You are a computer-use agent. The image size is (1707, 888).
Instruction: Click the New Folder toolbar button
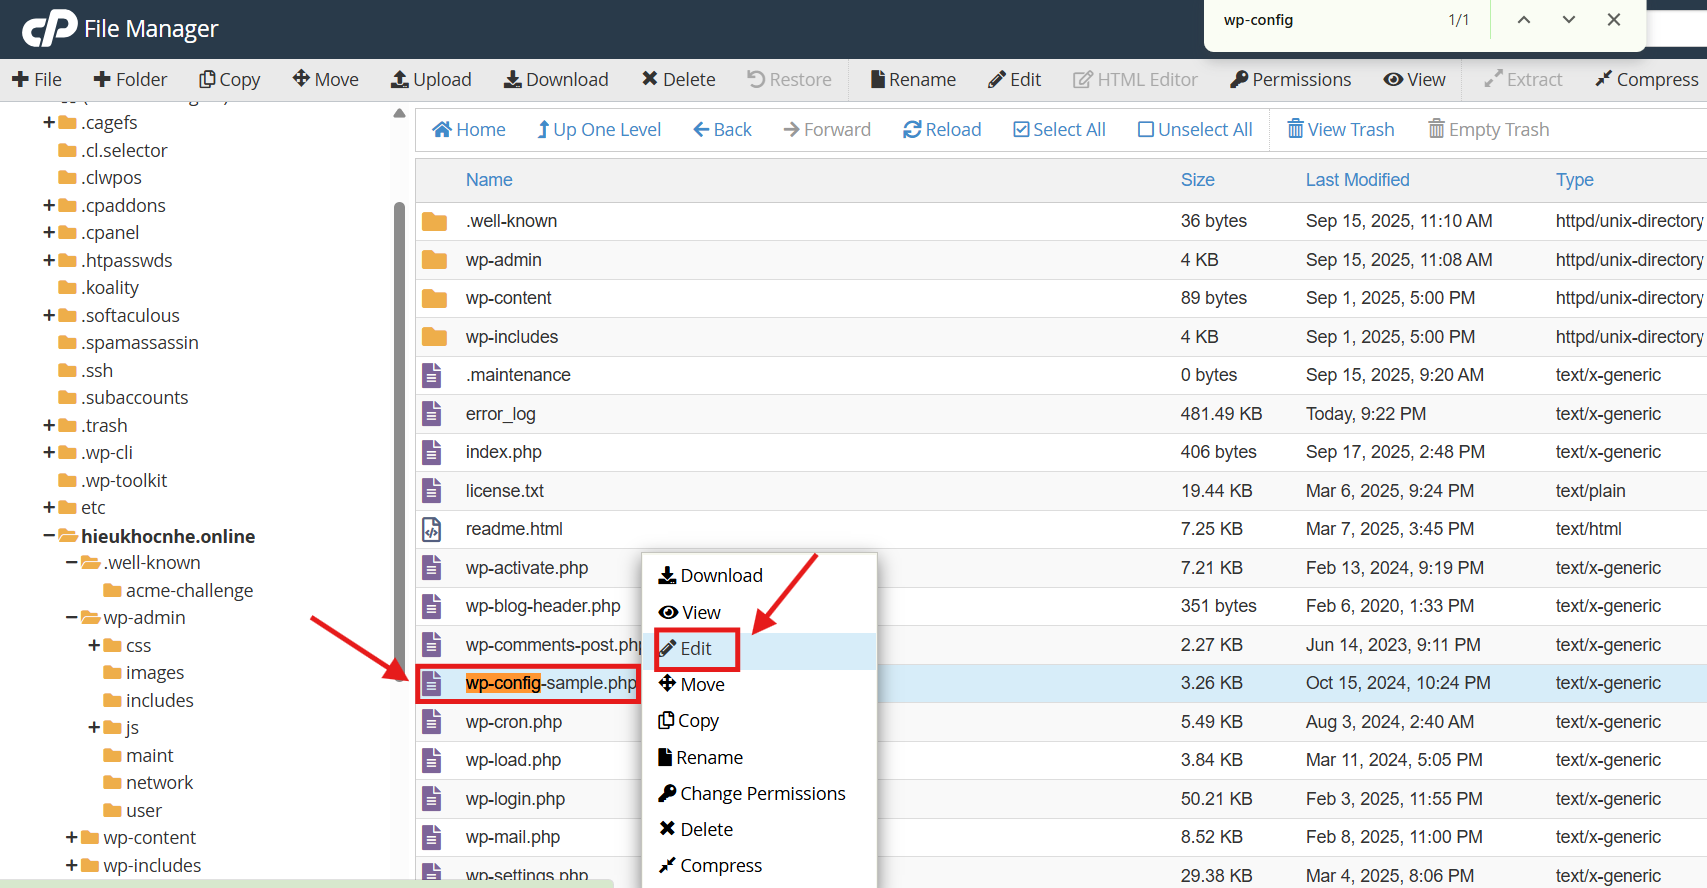[130, 79]
